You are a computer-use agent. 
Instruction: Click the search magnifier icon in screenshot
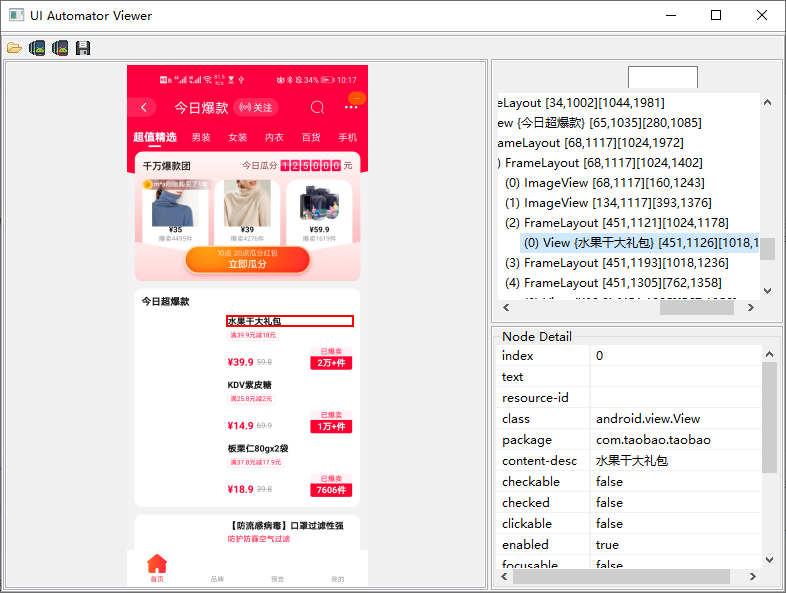[x=317, y=107]
